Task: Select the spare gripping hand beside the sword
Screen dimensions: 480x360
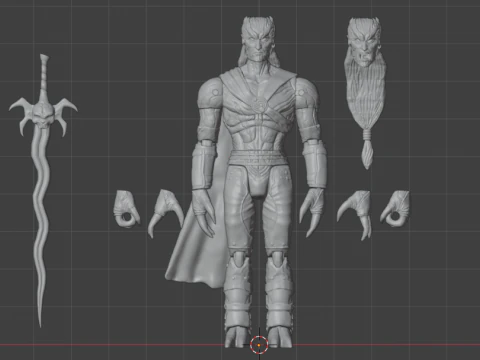Action: [126, 209]
